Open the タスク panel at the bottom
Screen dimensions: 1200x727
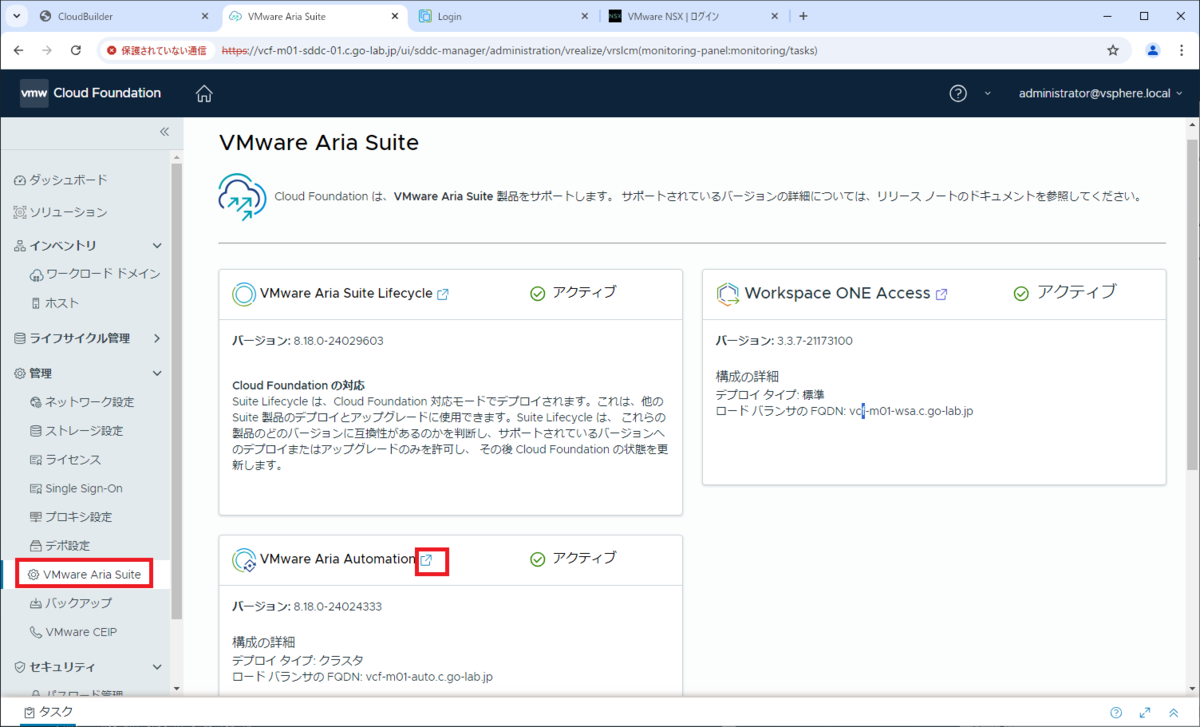48,712
